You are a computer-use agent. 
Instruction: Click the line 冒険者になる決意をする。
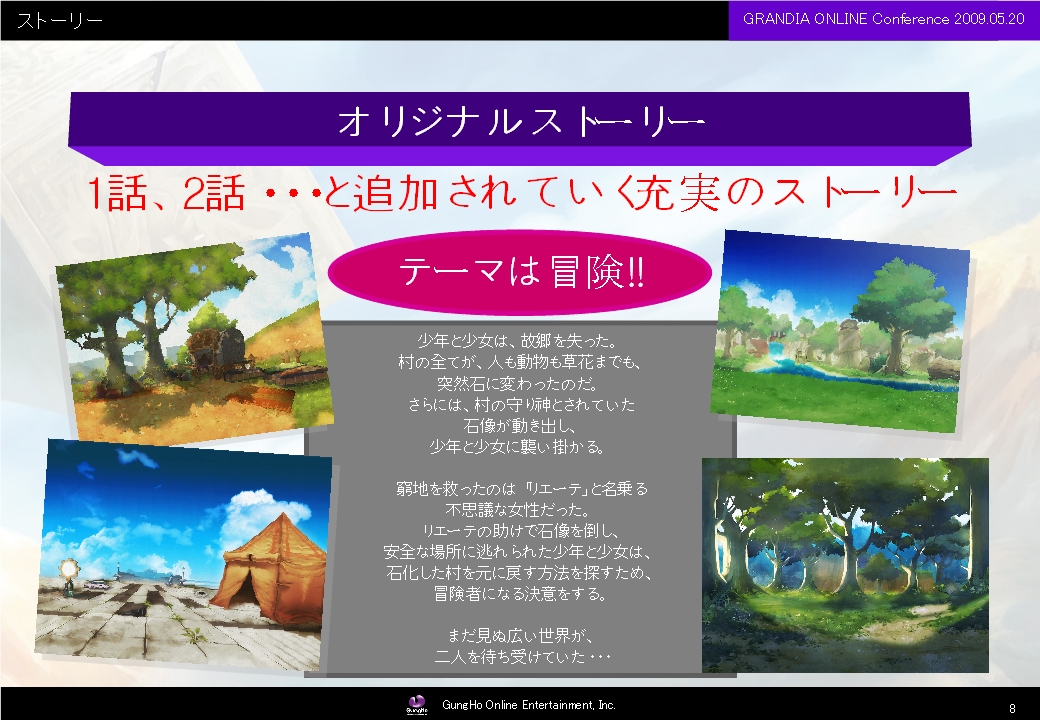pos(521,593)
